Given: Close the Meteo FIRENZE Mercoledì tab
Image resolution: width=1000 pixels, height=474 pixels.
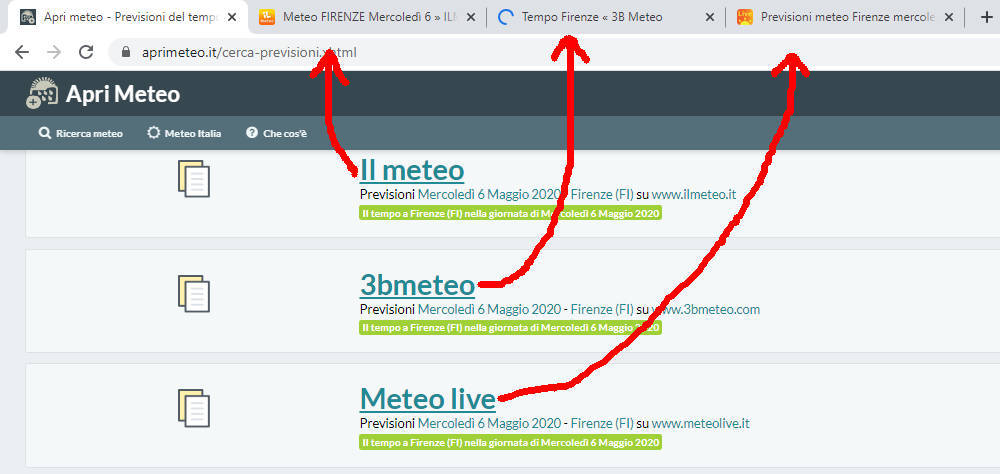Looking at the screenshot, I should click(x=471, y=17).
